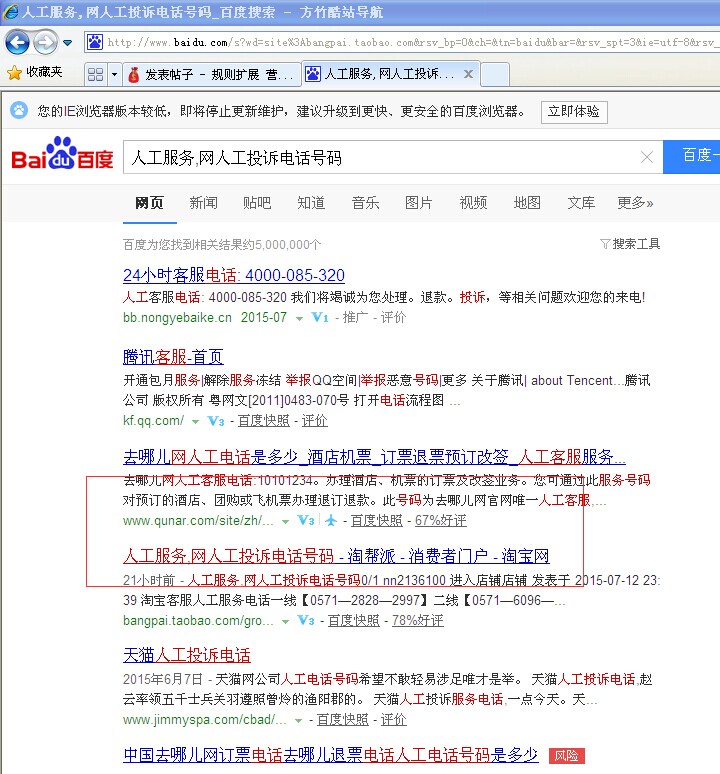Image resolution: width=720 pixels, height=774 pixels.
Task: Switch to the 新闻 category
Action: (x=203, y=203)
